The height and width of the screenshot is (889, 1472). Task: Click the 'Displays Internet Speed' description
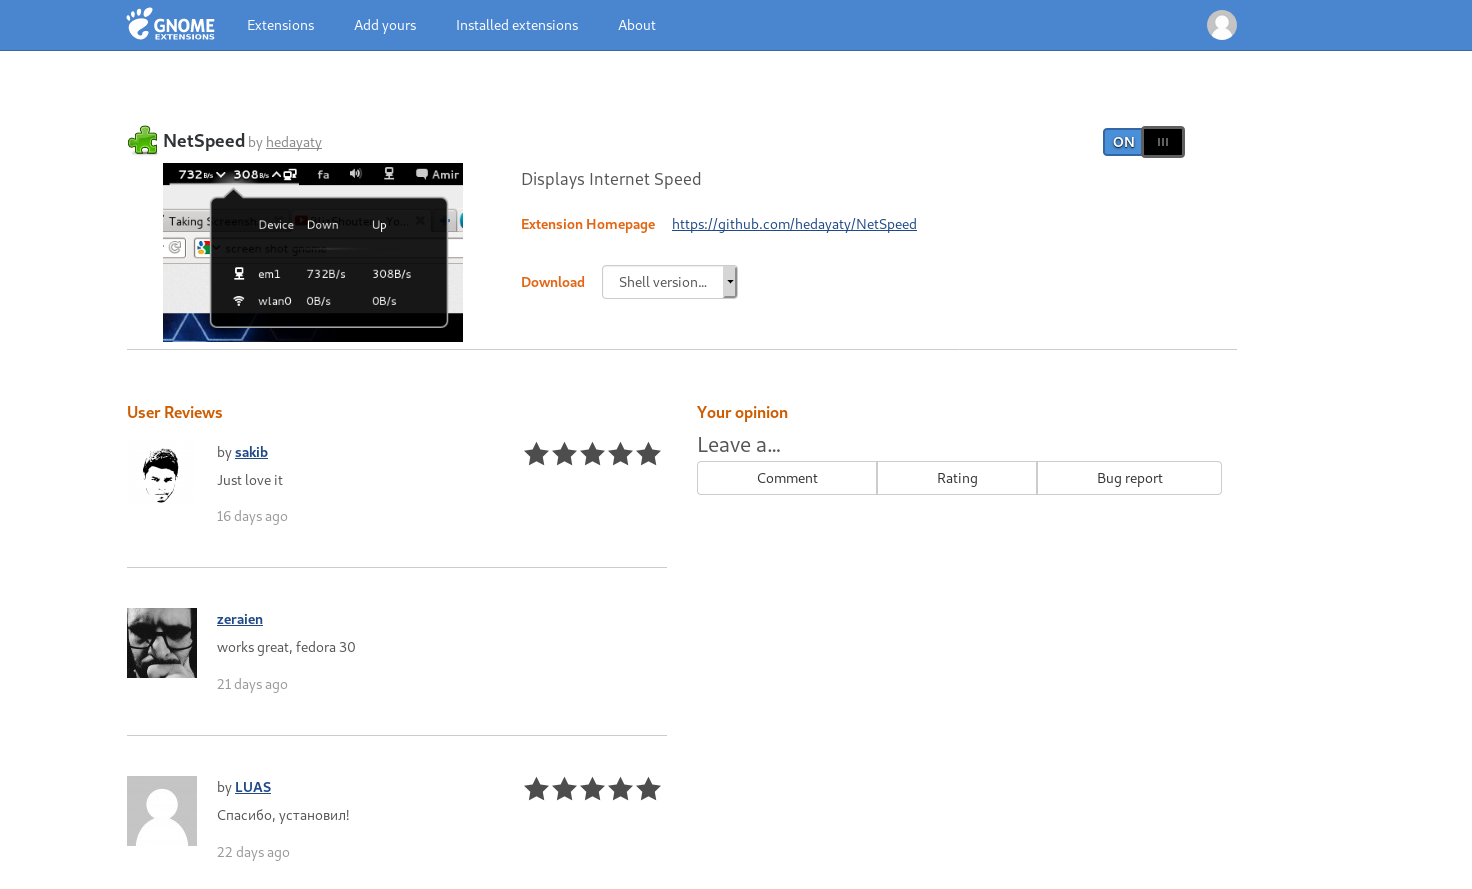[611, 179]
